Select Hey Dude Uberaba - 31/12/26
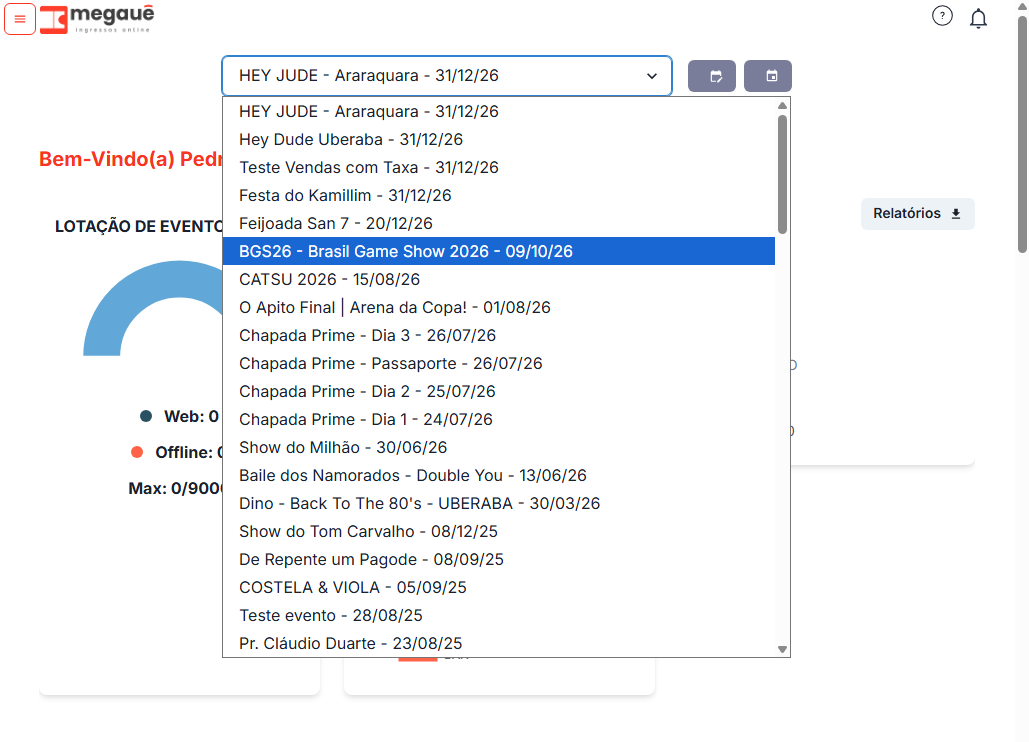This screenshot has height=742, width=1029. pyautogui.click(x=499, y=140)
